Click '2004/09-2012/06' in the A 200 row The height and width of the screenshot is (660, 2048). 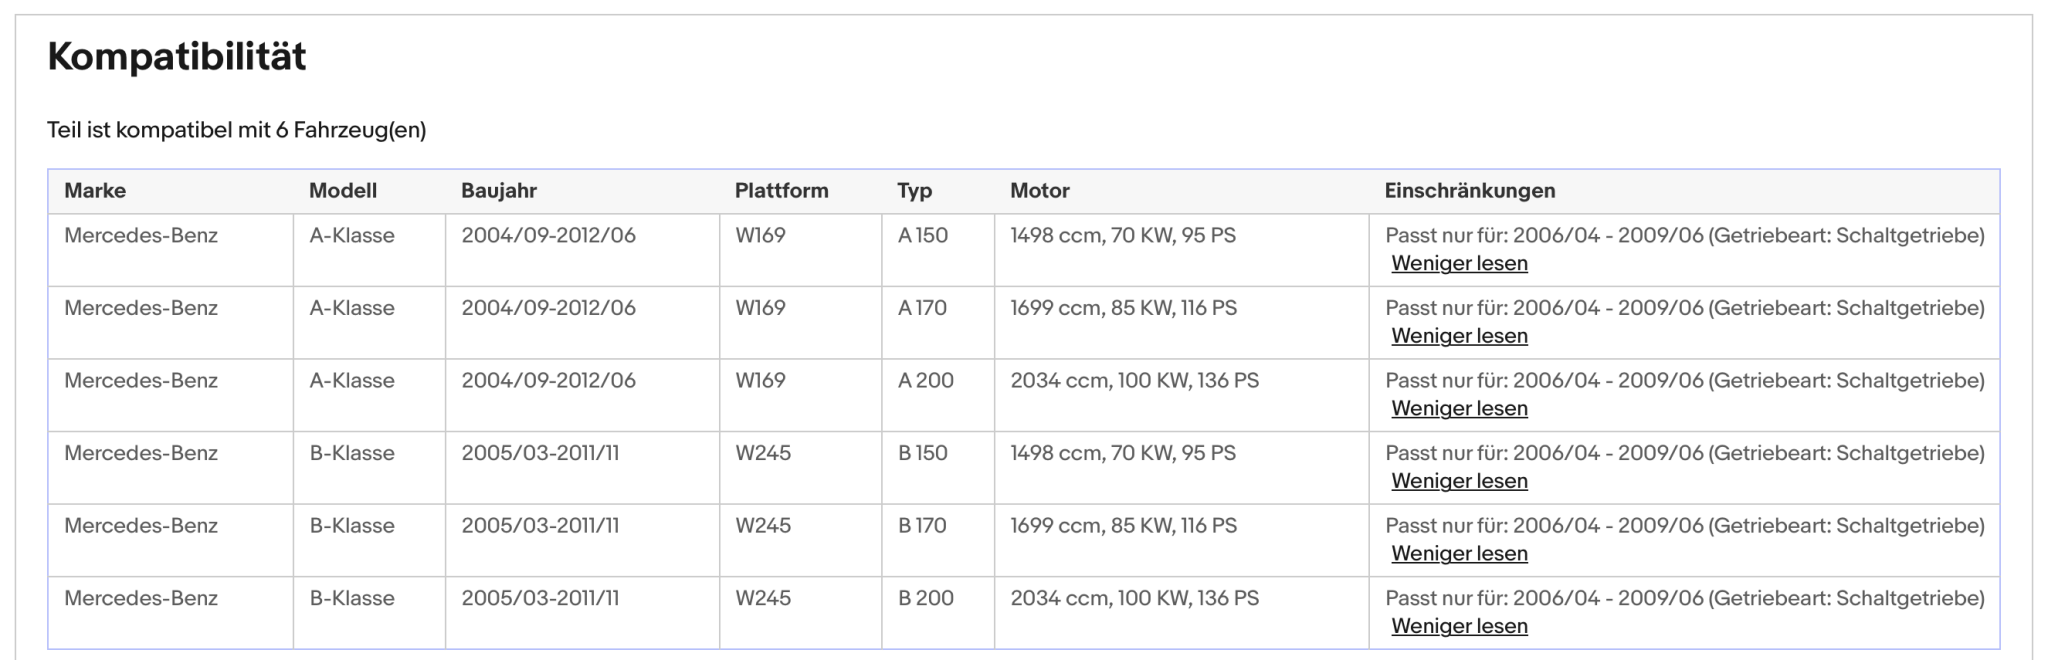548,381
